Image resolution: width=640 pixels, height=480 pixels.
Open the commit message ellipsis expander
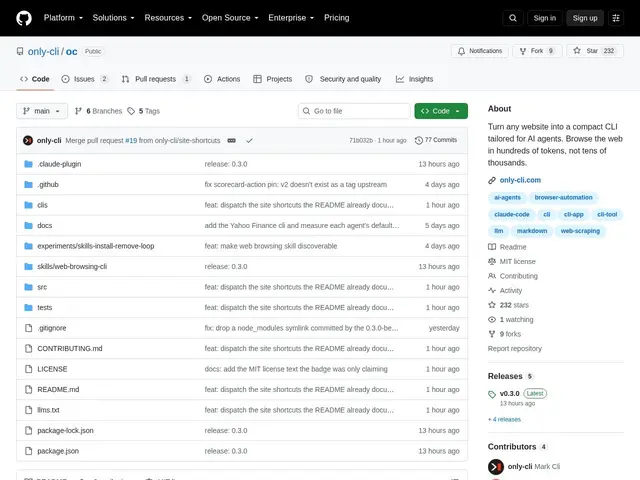(x=231, y=140)
